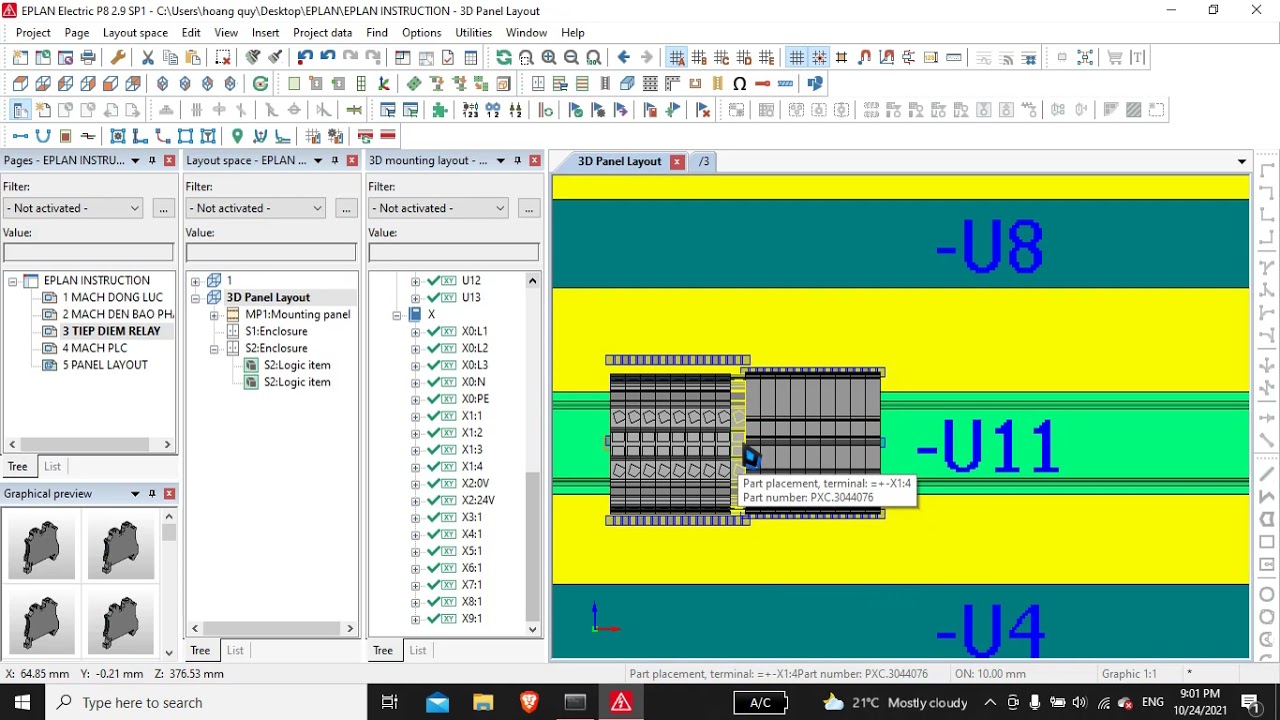Click the red bar icon in bottom toolbar
This screenshot has height=720, width=1280.
[388, 136]
